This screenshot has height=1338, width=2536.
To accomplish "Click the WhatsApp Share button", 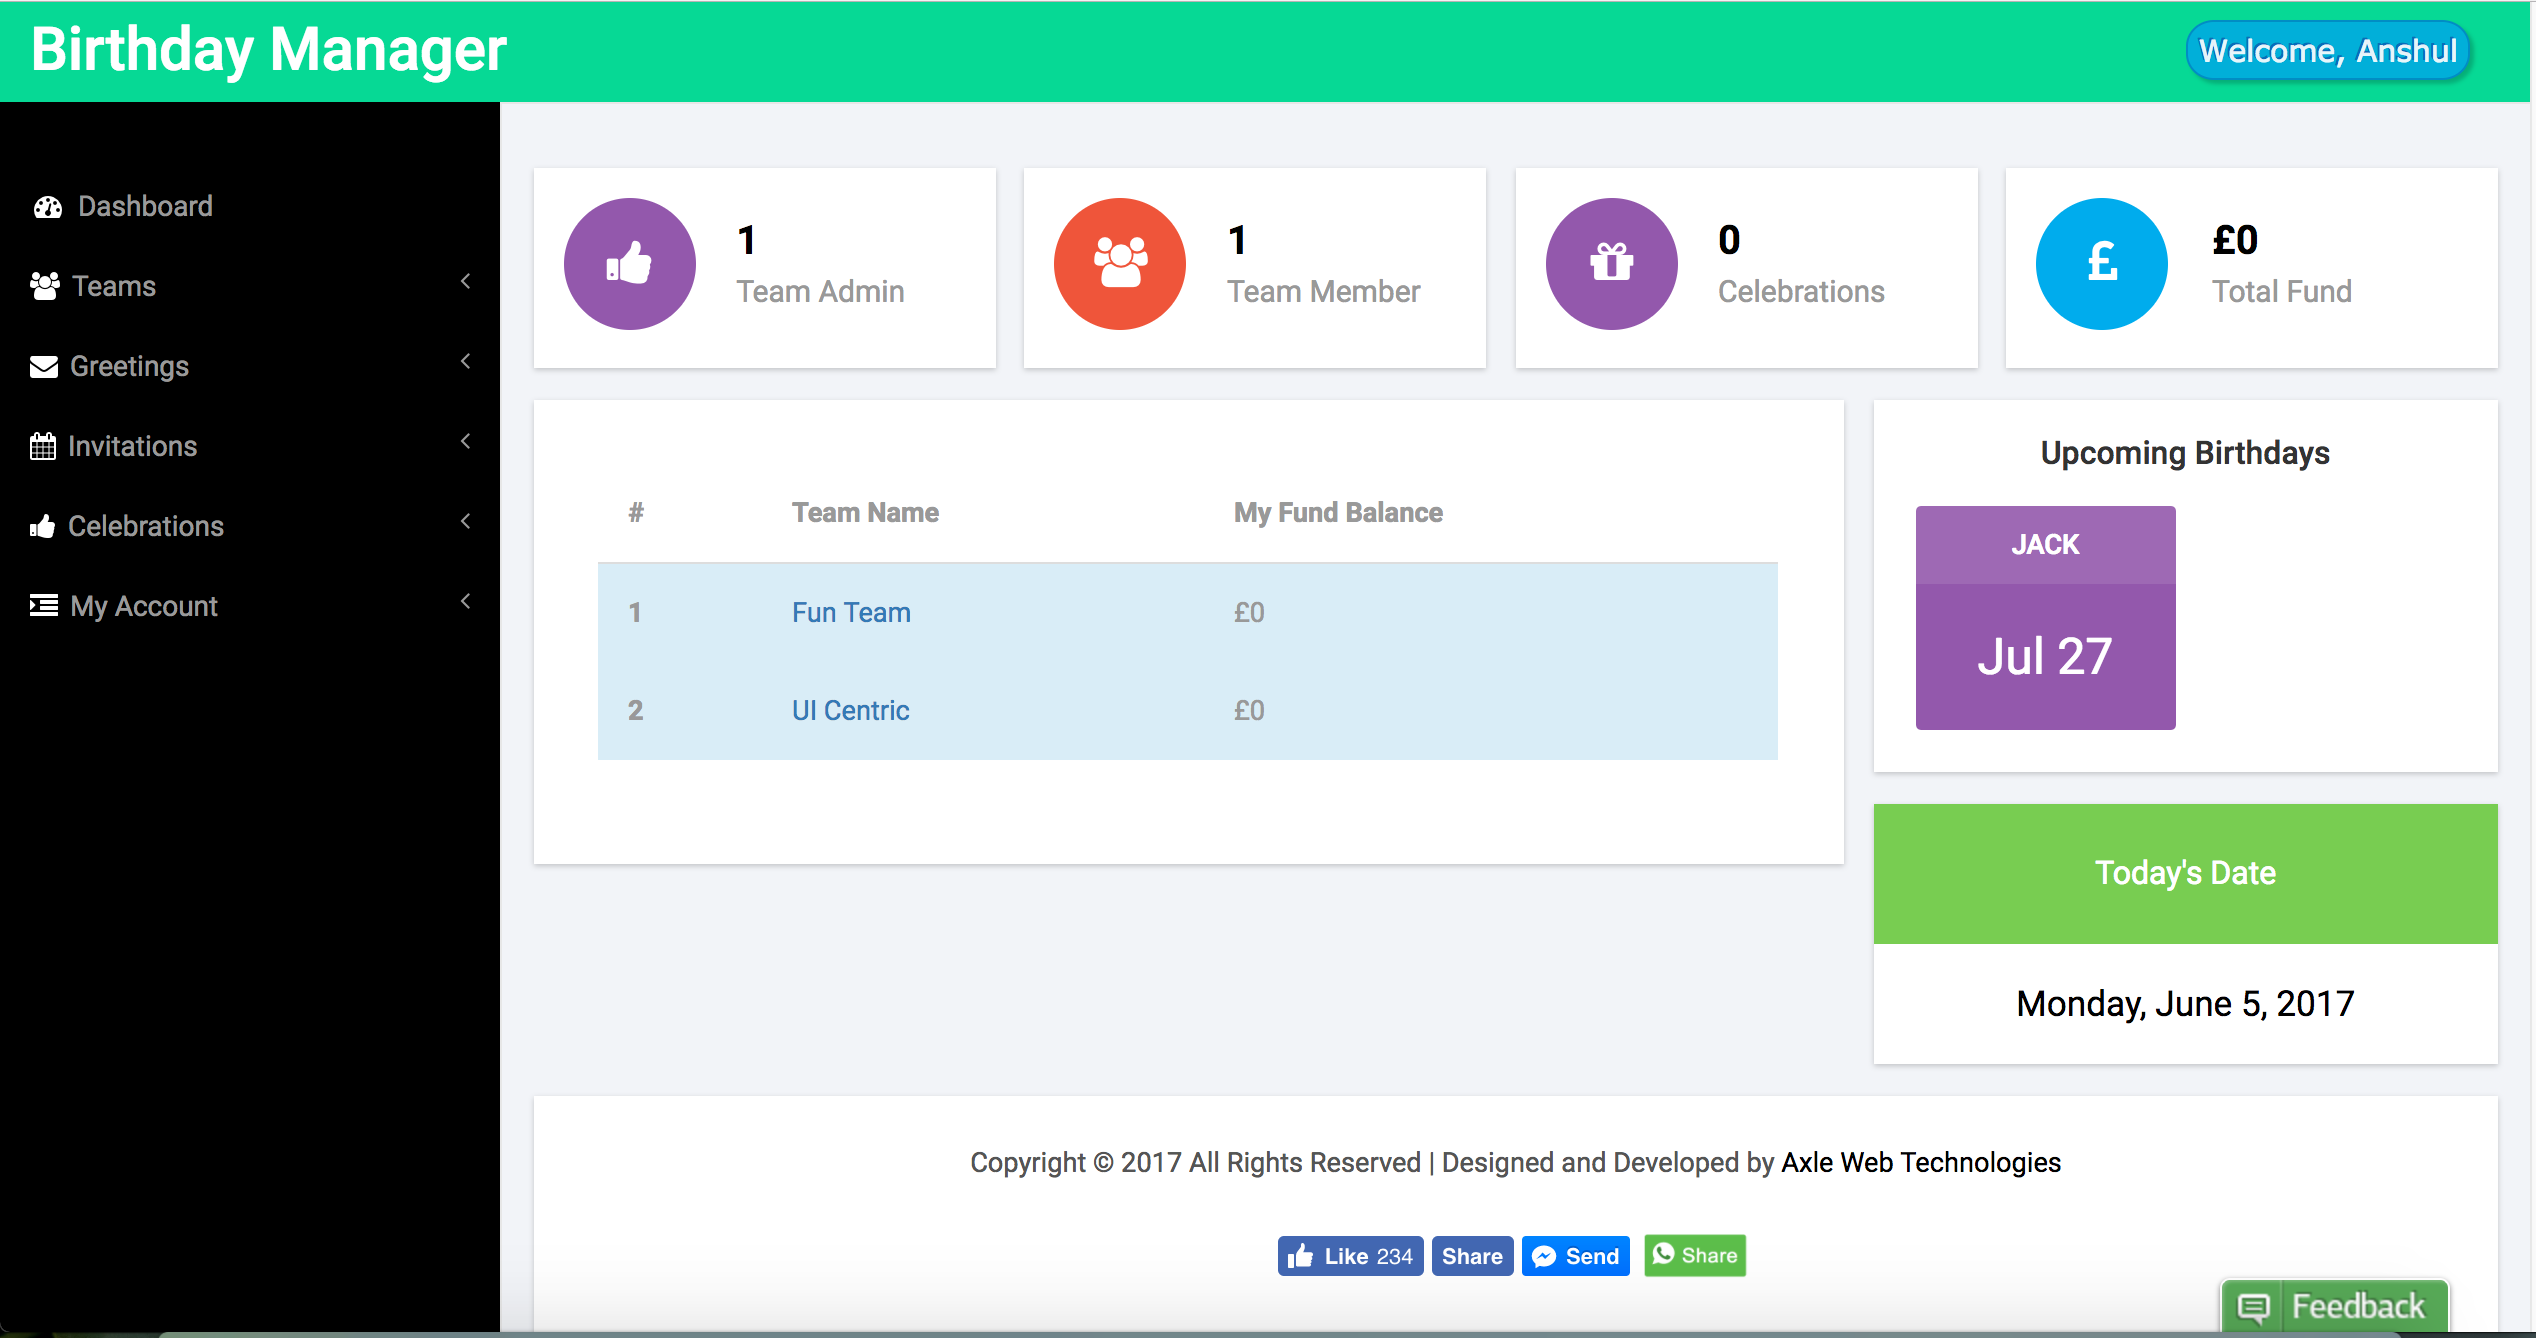I will [1695, 1256].
